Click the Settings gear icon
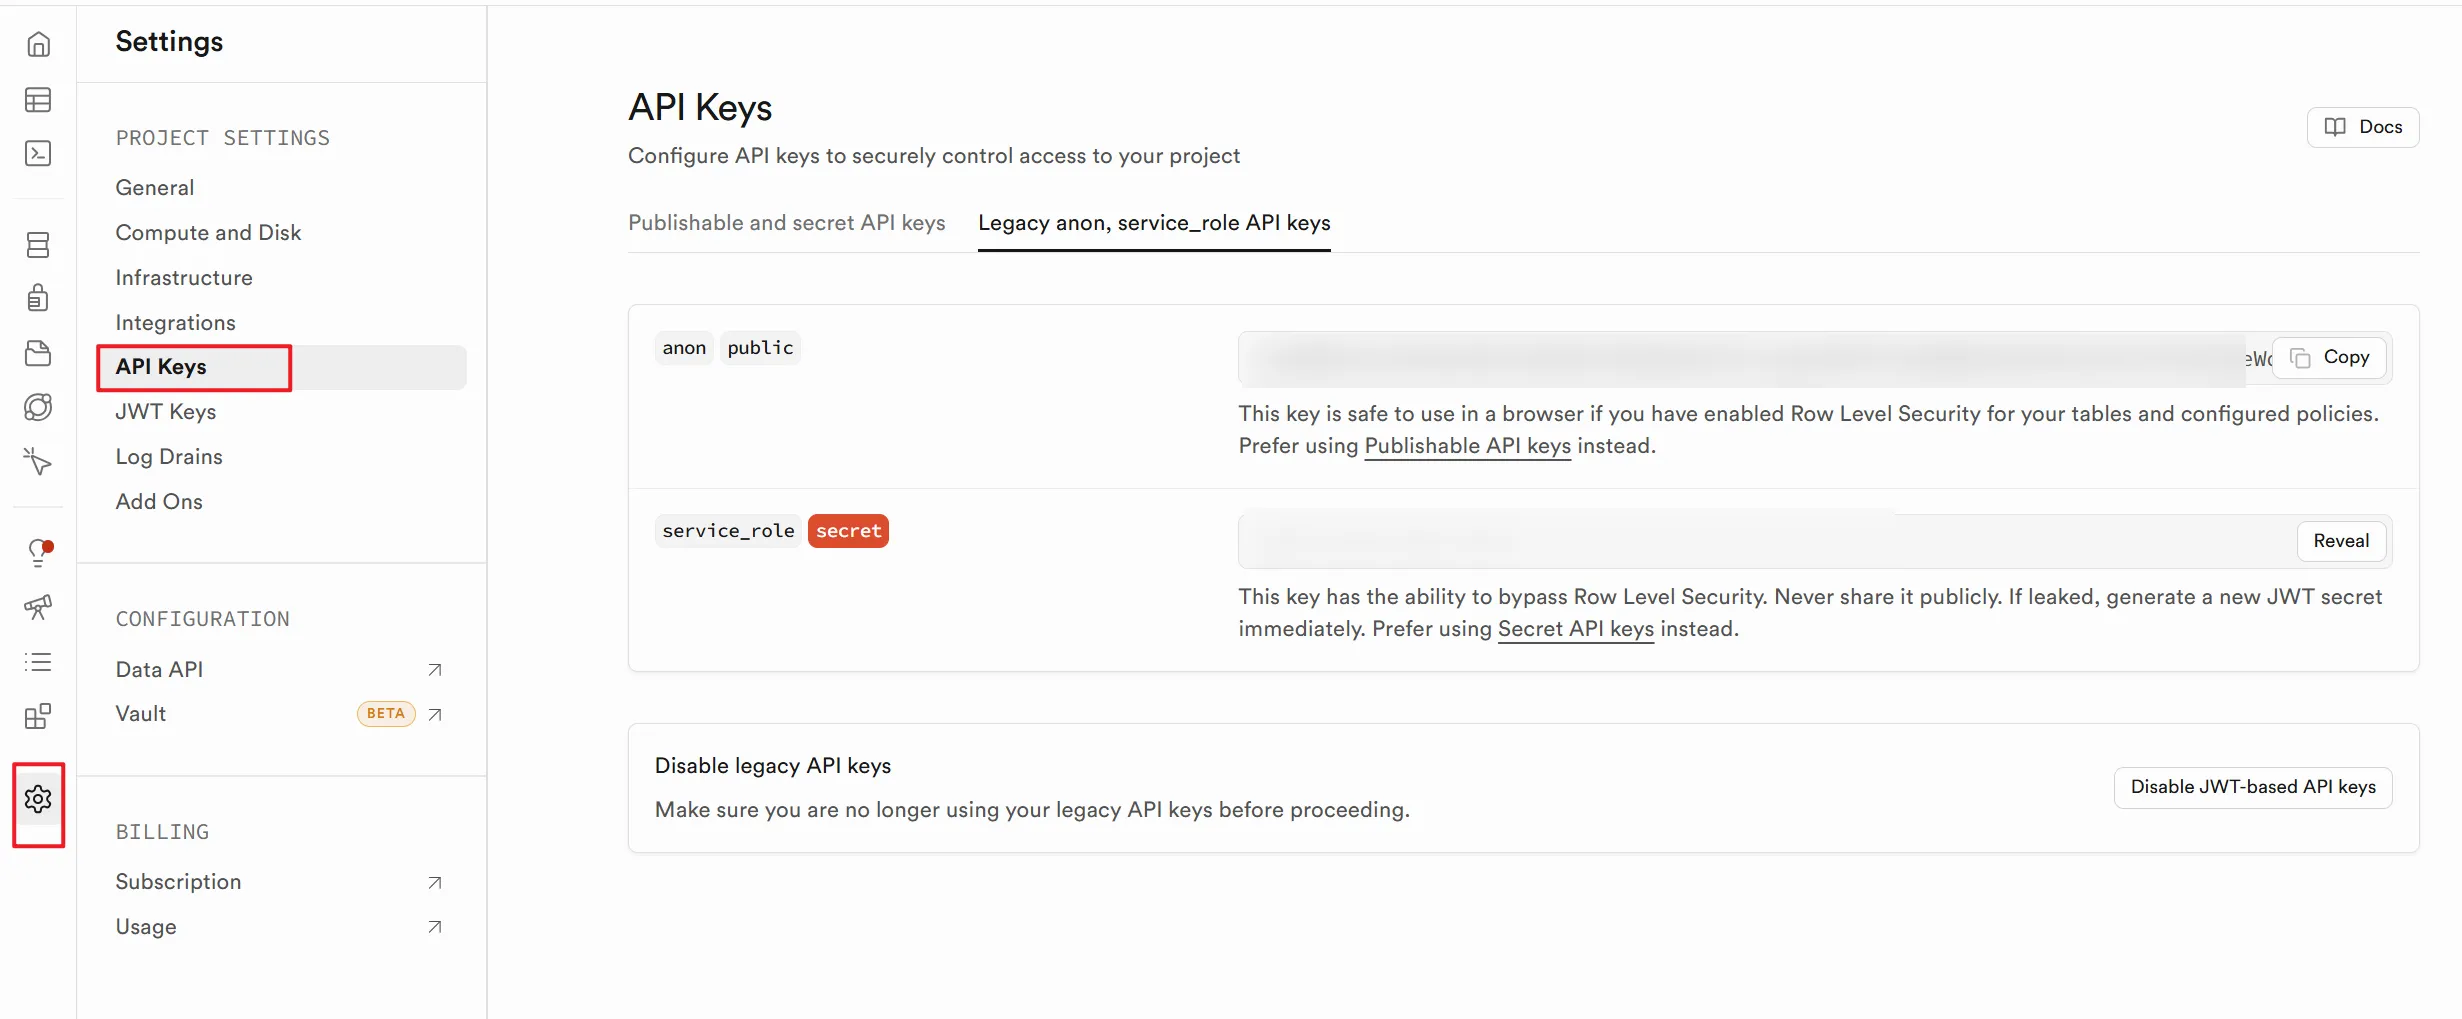The width and height of the screenshot is (2462, 1019). [38, 800]
